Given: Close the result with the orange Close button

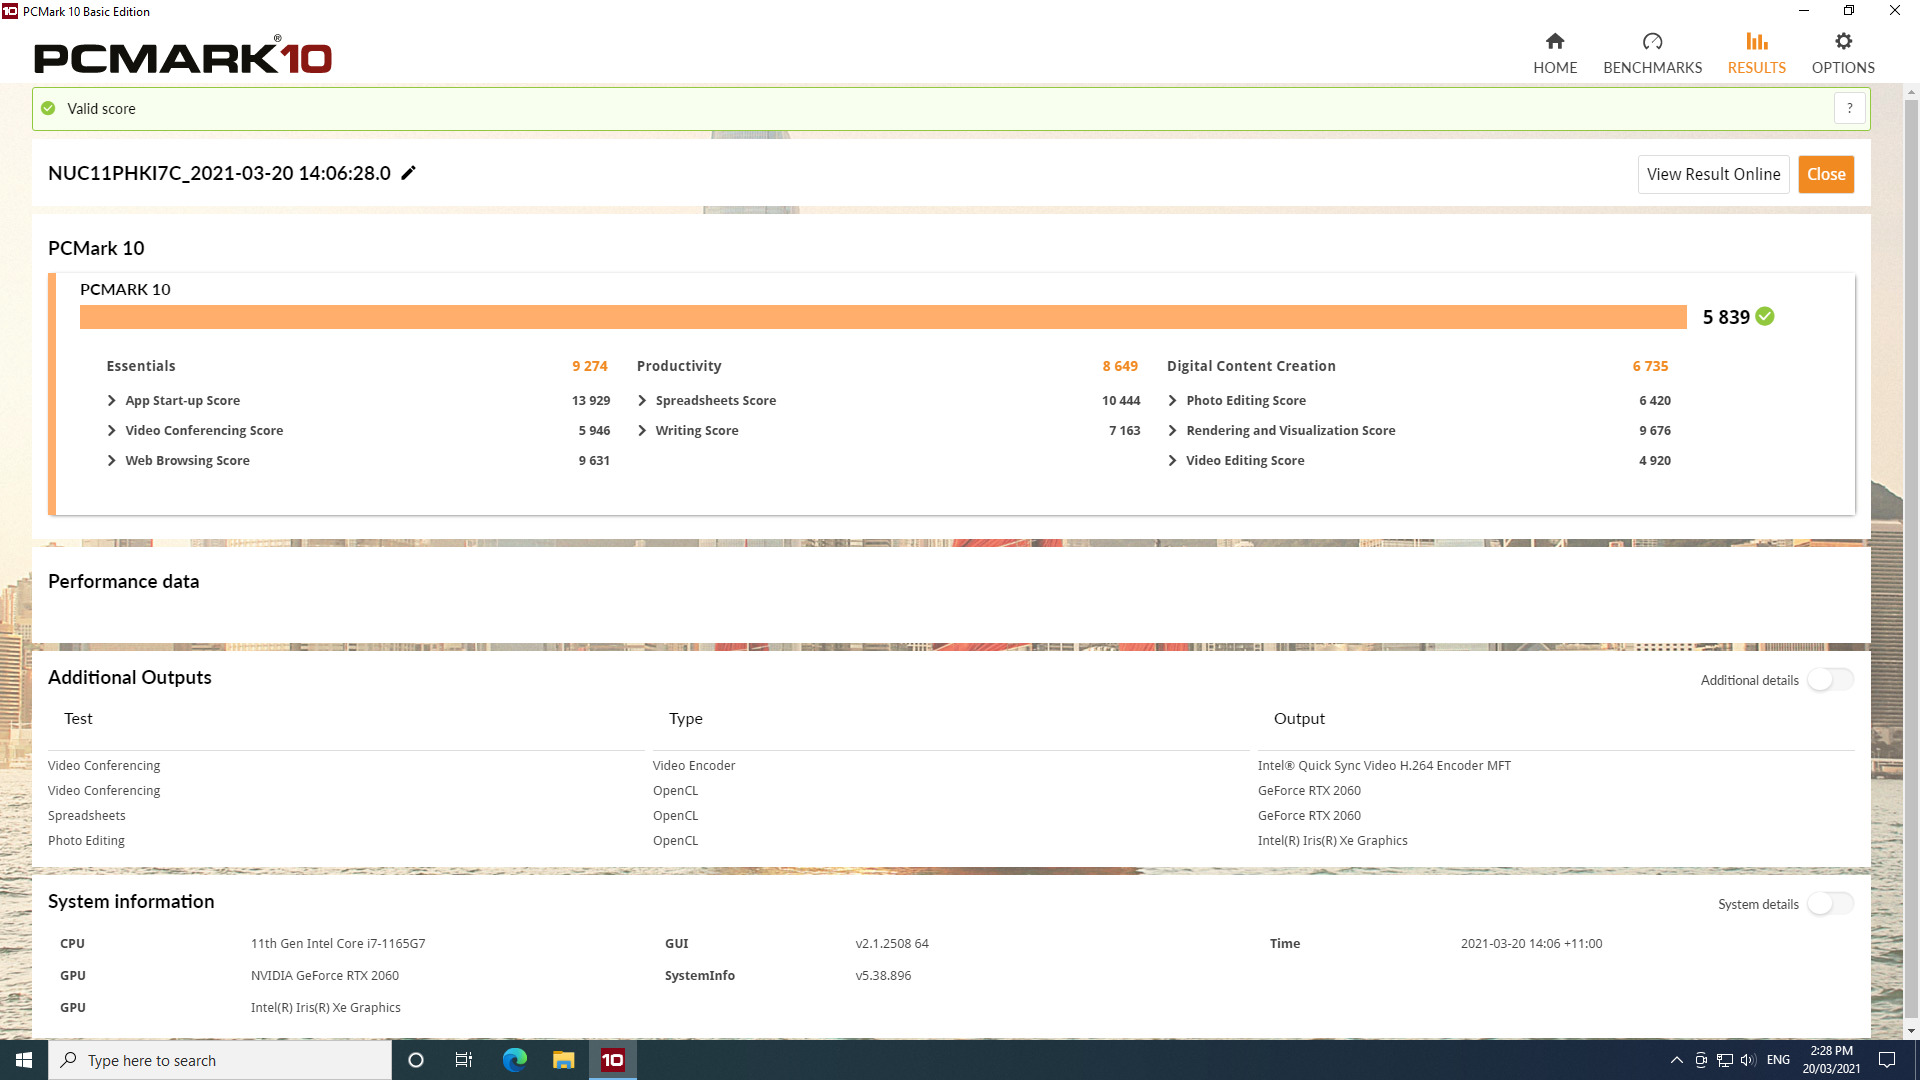Looking at the screenshot, I should pyautogui.click(x=1826, y=174).
